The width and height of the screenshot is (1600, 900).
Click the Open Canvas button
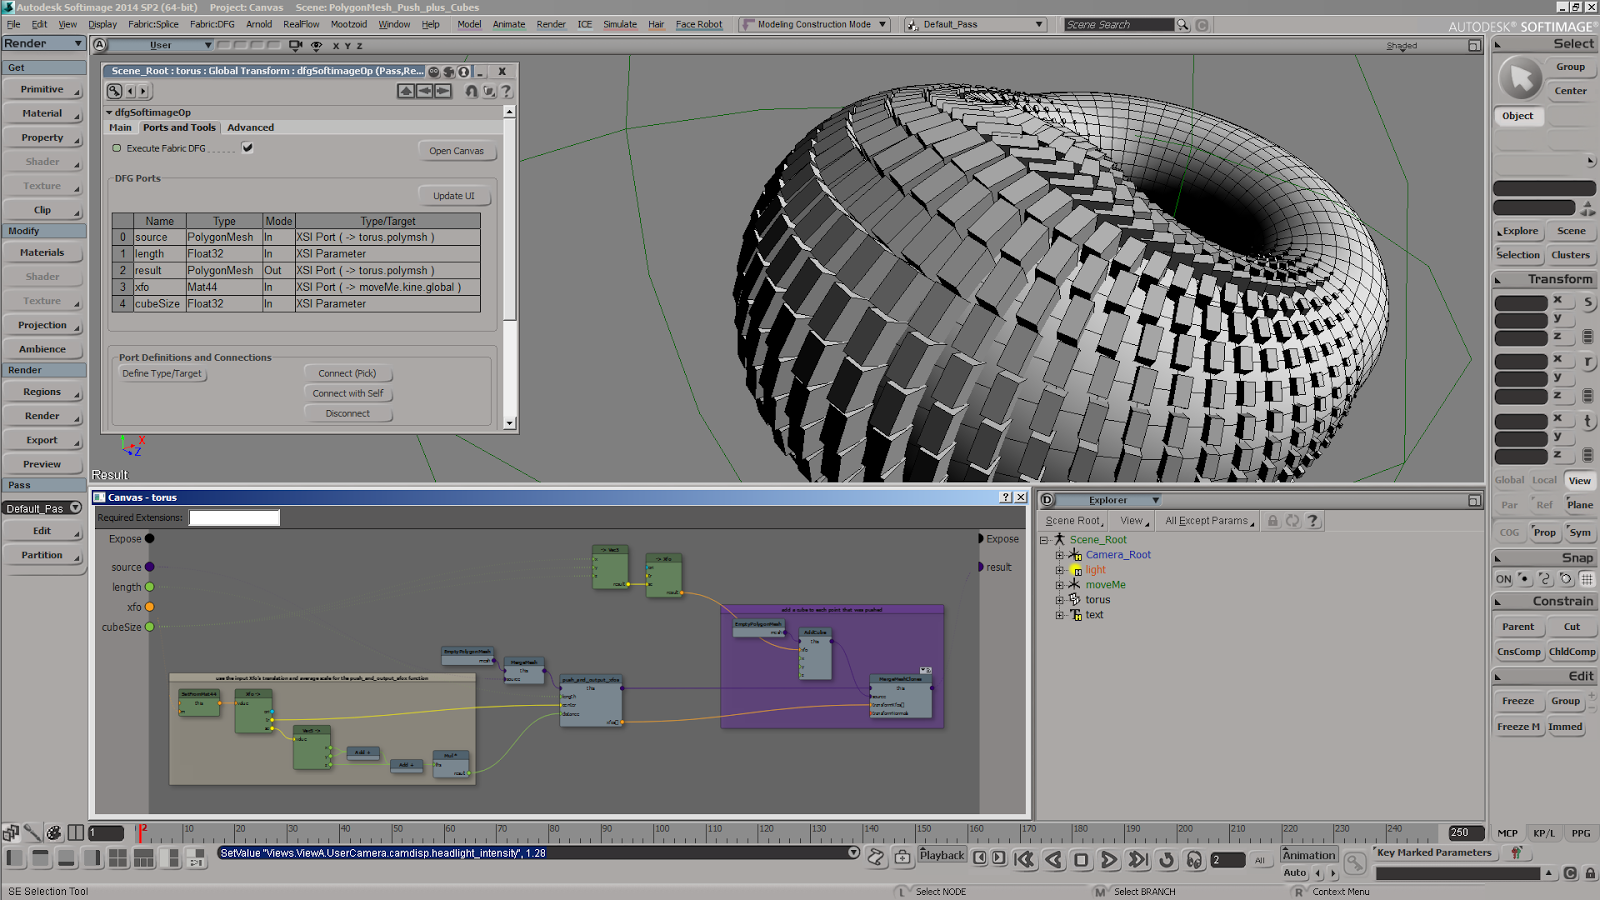coord(456,151)
